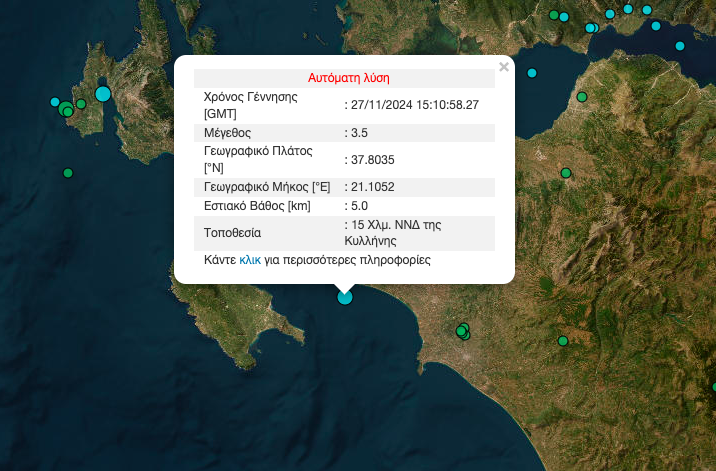Click the green marker at the top, right of the popup

tap(554, 15)
